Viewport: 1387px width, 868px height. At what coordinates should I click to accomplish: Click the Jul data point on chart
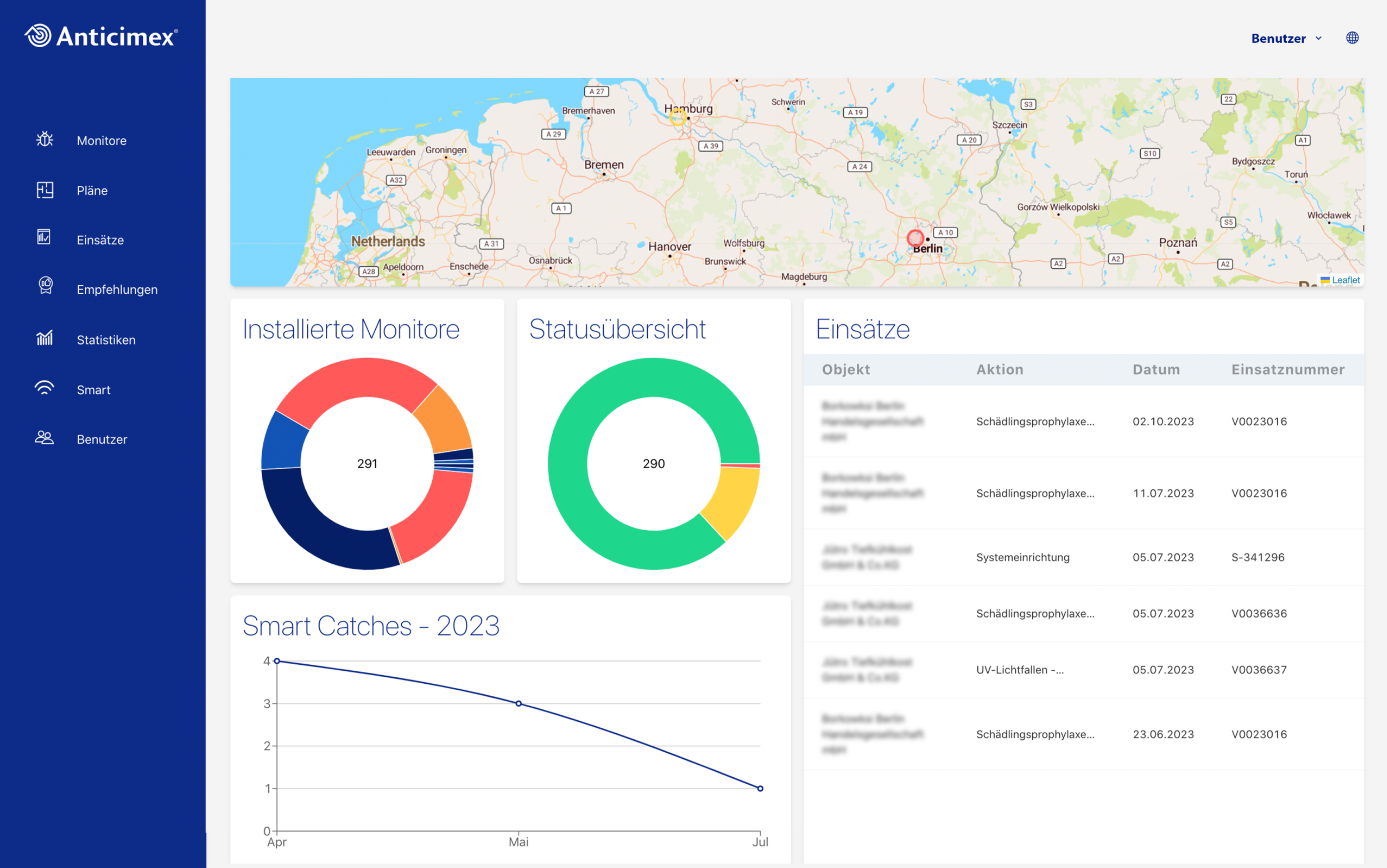click(760, 788)
